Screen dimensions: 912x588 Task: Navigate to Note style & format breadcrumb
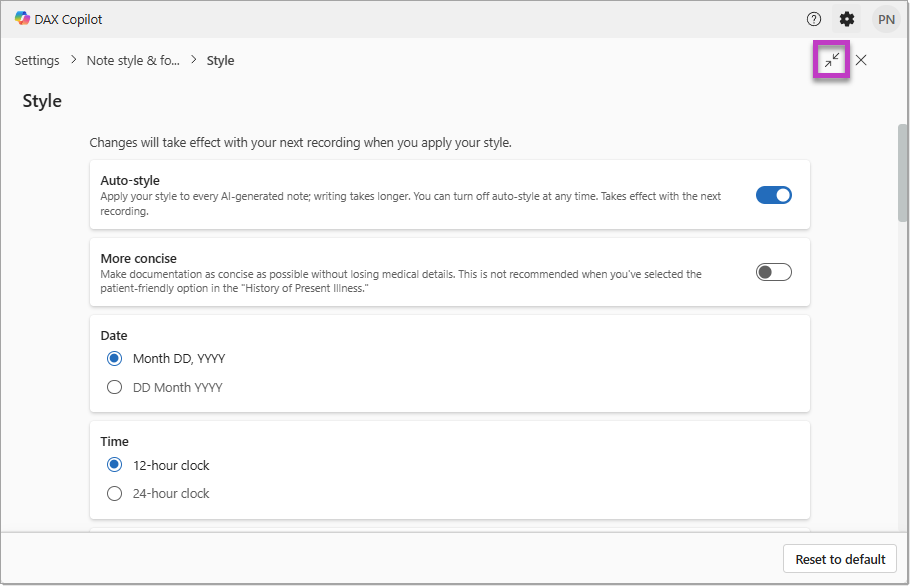click(x=133, y=60)
